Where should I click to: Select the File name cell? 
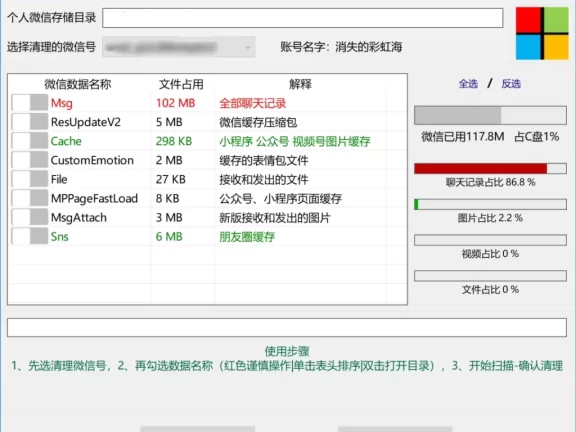click(x=59, y=179)
